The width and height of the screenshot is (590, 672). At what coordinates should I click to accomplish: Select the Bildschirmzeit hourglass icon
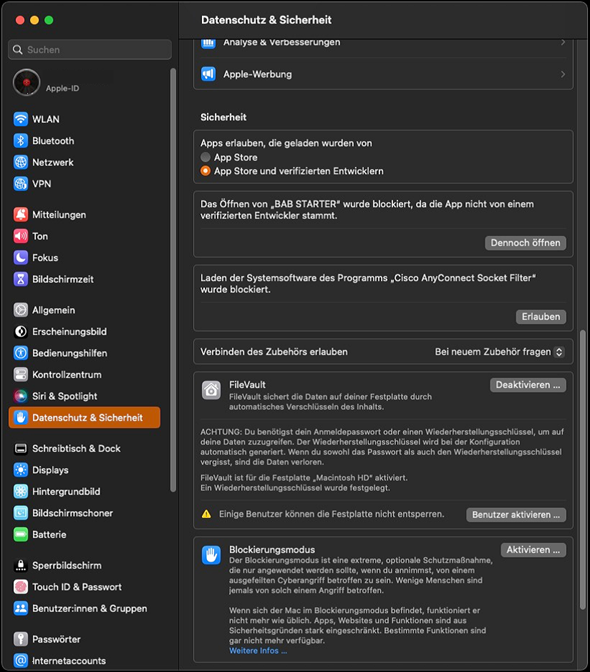point(21,279)
